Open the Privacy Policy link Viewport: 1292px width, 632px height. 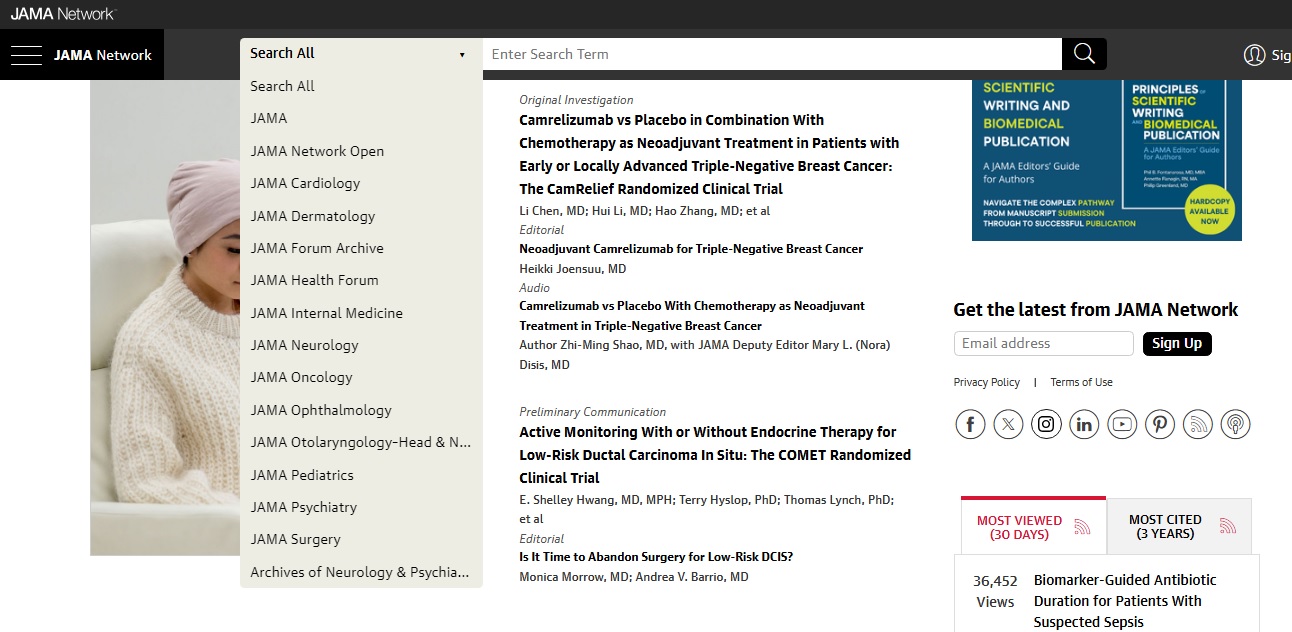(987, 382)
